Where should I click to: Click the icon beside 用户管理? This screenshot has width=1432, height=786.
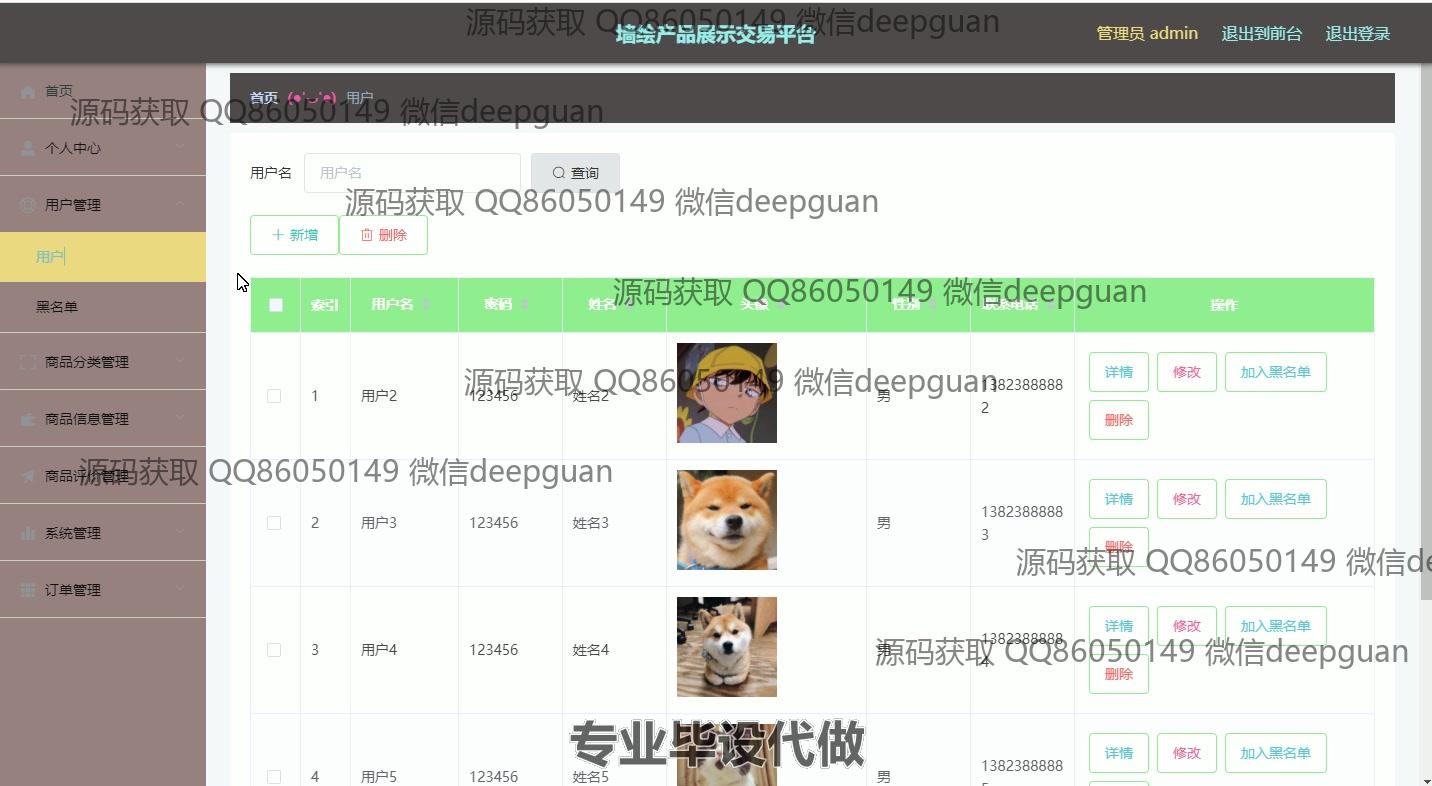coord(28,205)
